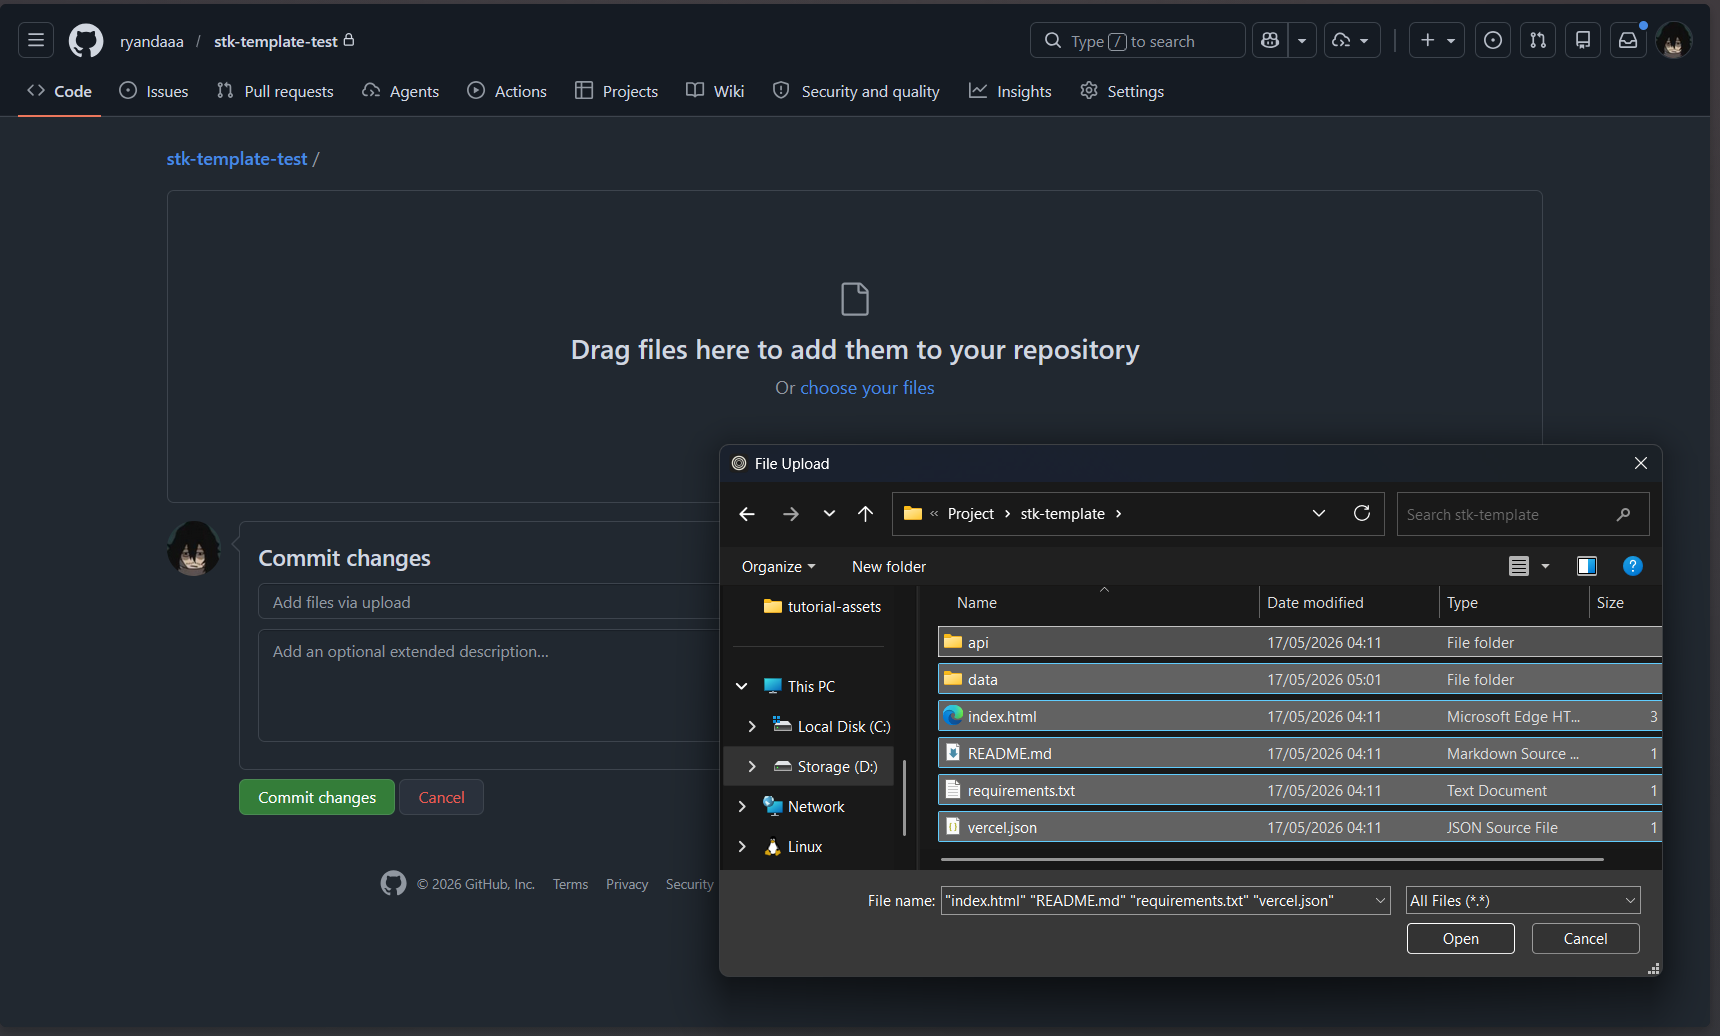1720x1036 pixels.
Task: Change view with the list view icon
Action: coord(1519,567)
